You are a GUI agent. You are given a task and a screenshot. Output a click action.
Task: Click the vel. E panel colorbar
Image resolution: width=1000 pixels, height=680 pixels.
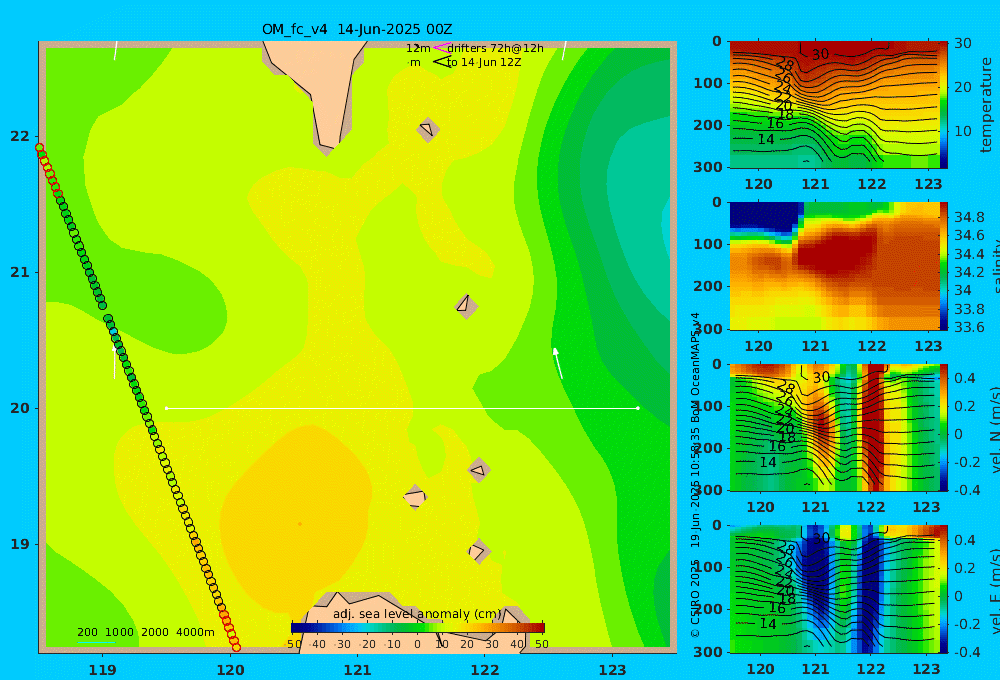pyautogui.click(x=944, y=589)
